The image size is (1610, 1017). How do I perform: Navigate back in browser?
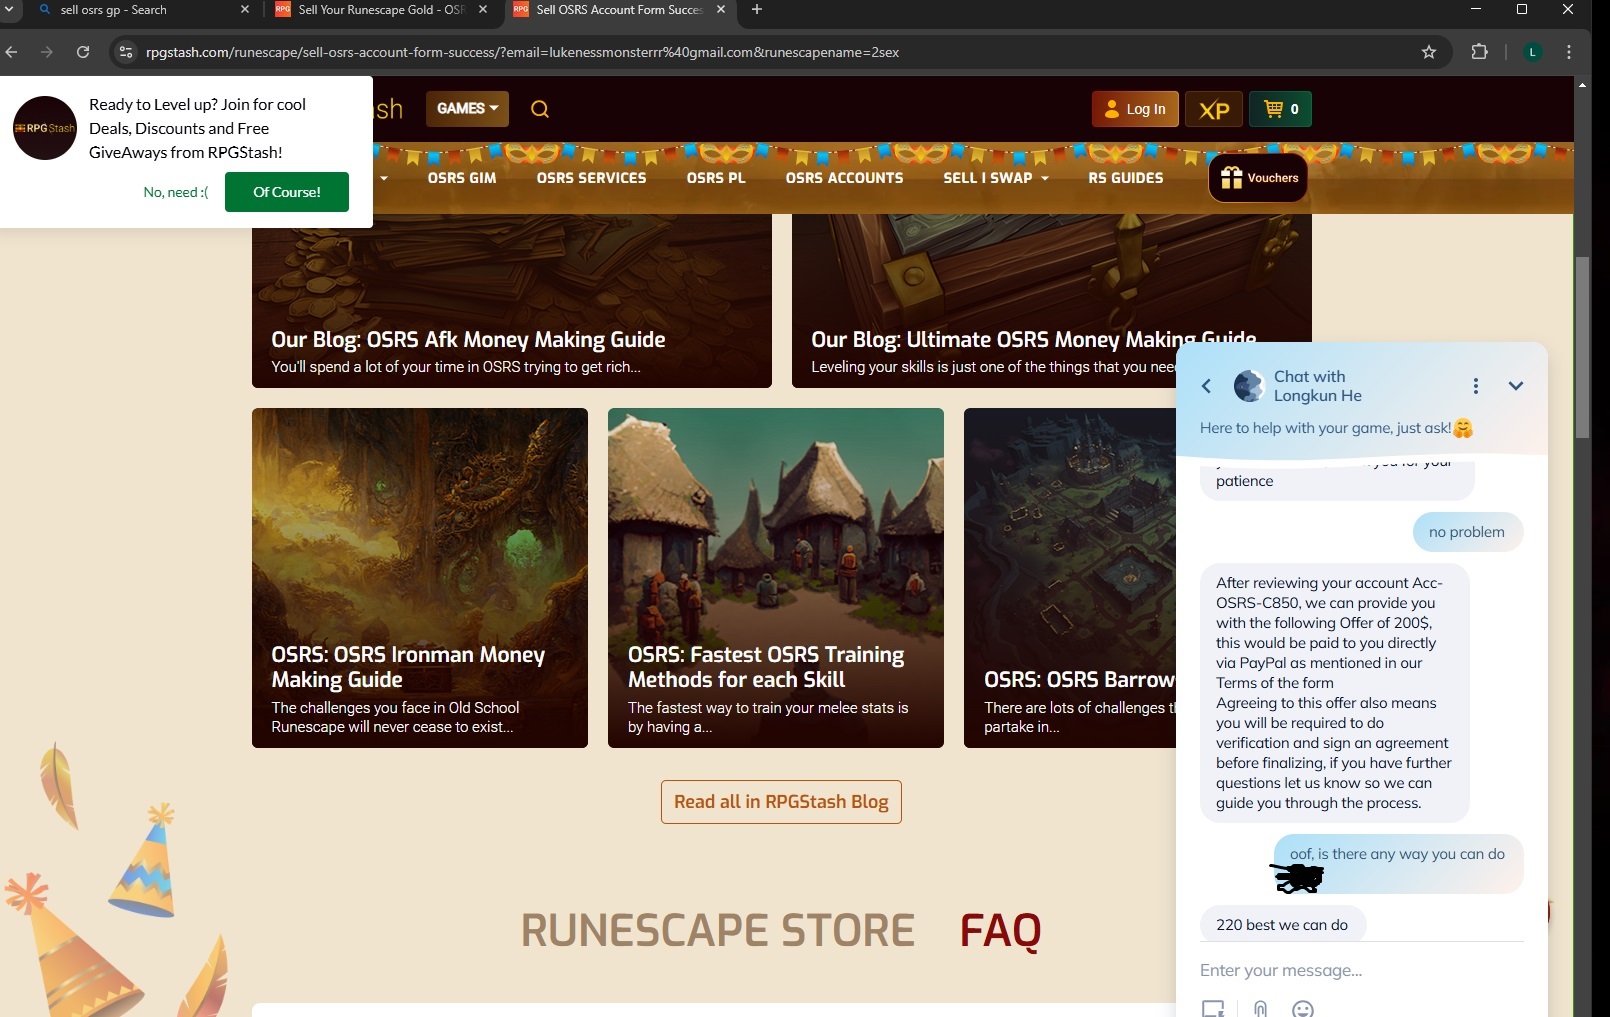point(11,52)
